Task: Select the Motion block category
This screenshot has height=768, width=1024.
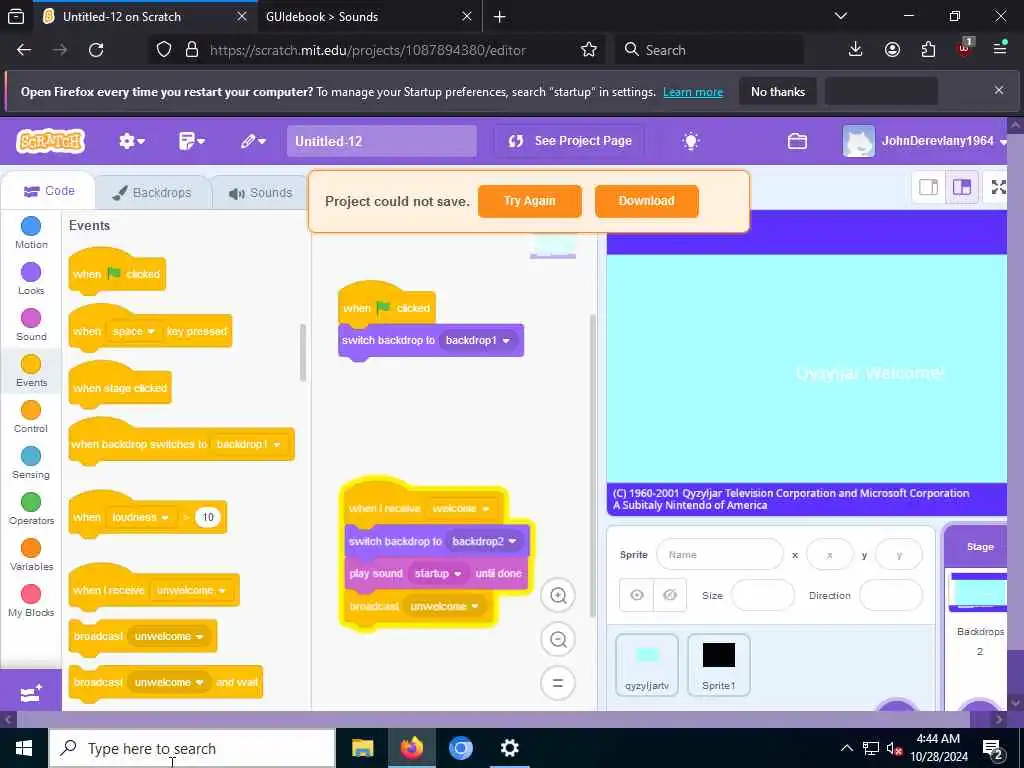Action: point(31,233)
